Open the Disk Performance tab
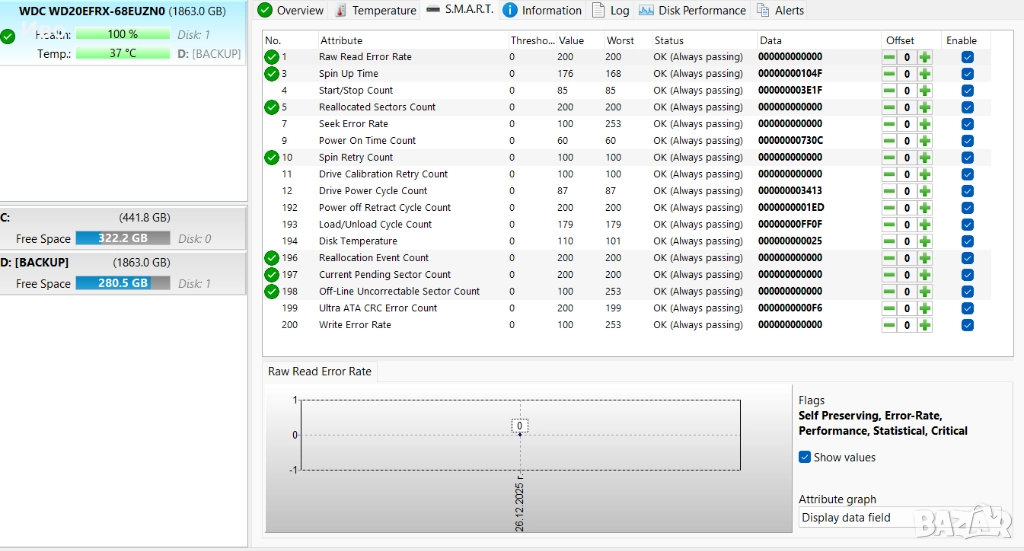The height and width of the screenshot is (551, 1024). click(692, 10)
